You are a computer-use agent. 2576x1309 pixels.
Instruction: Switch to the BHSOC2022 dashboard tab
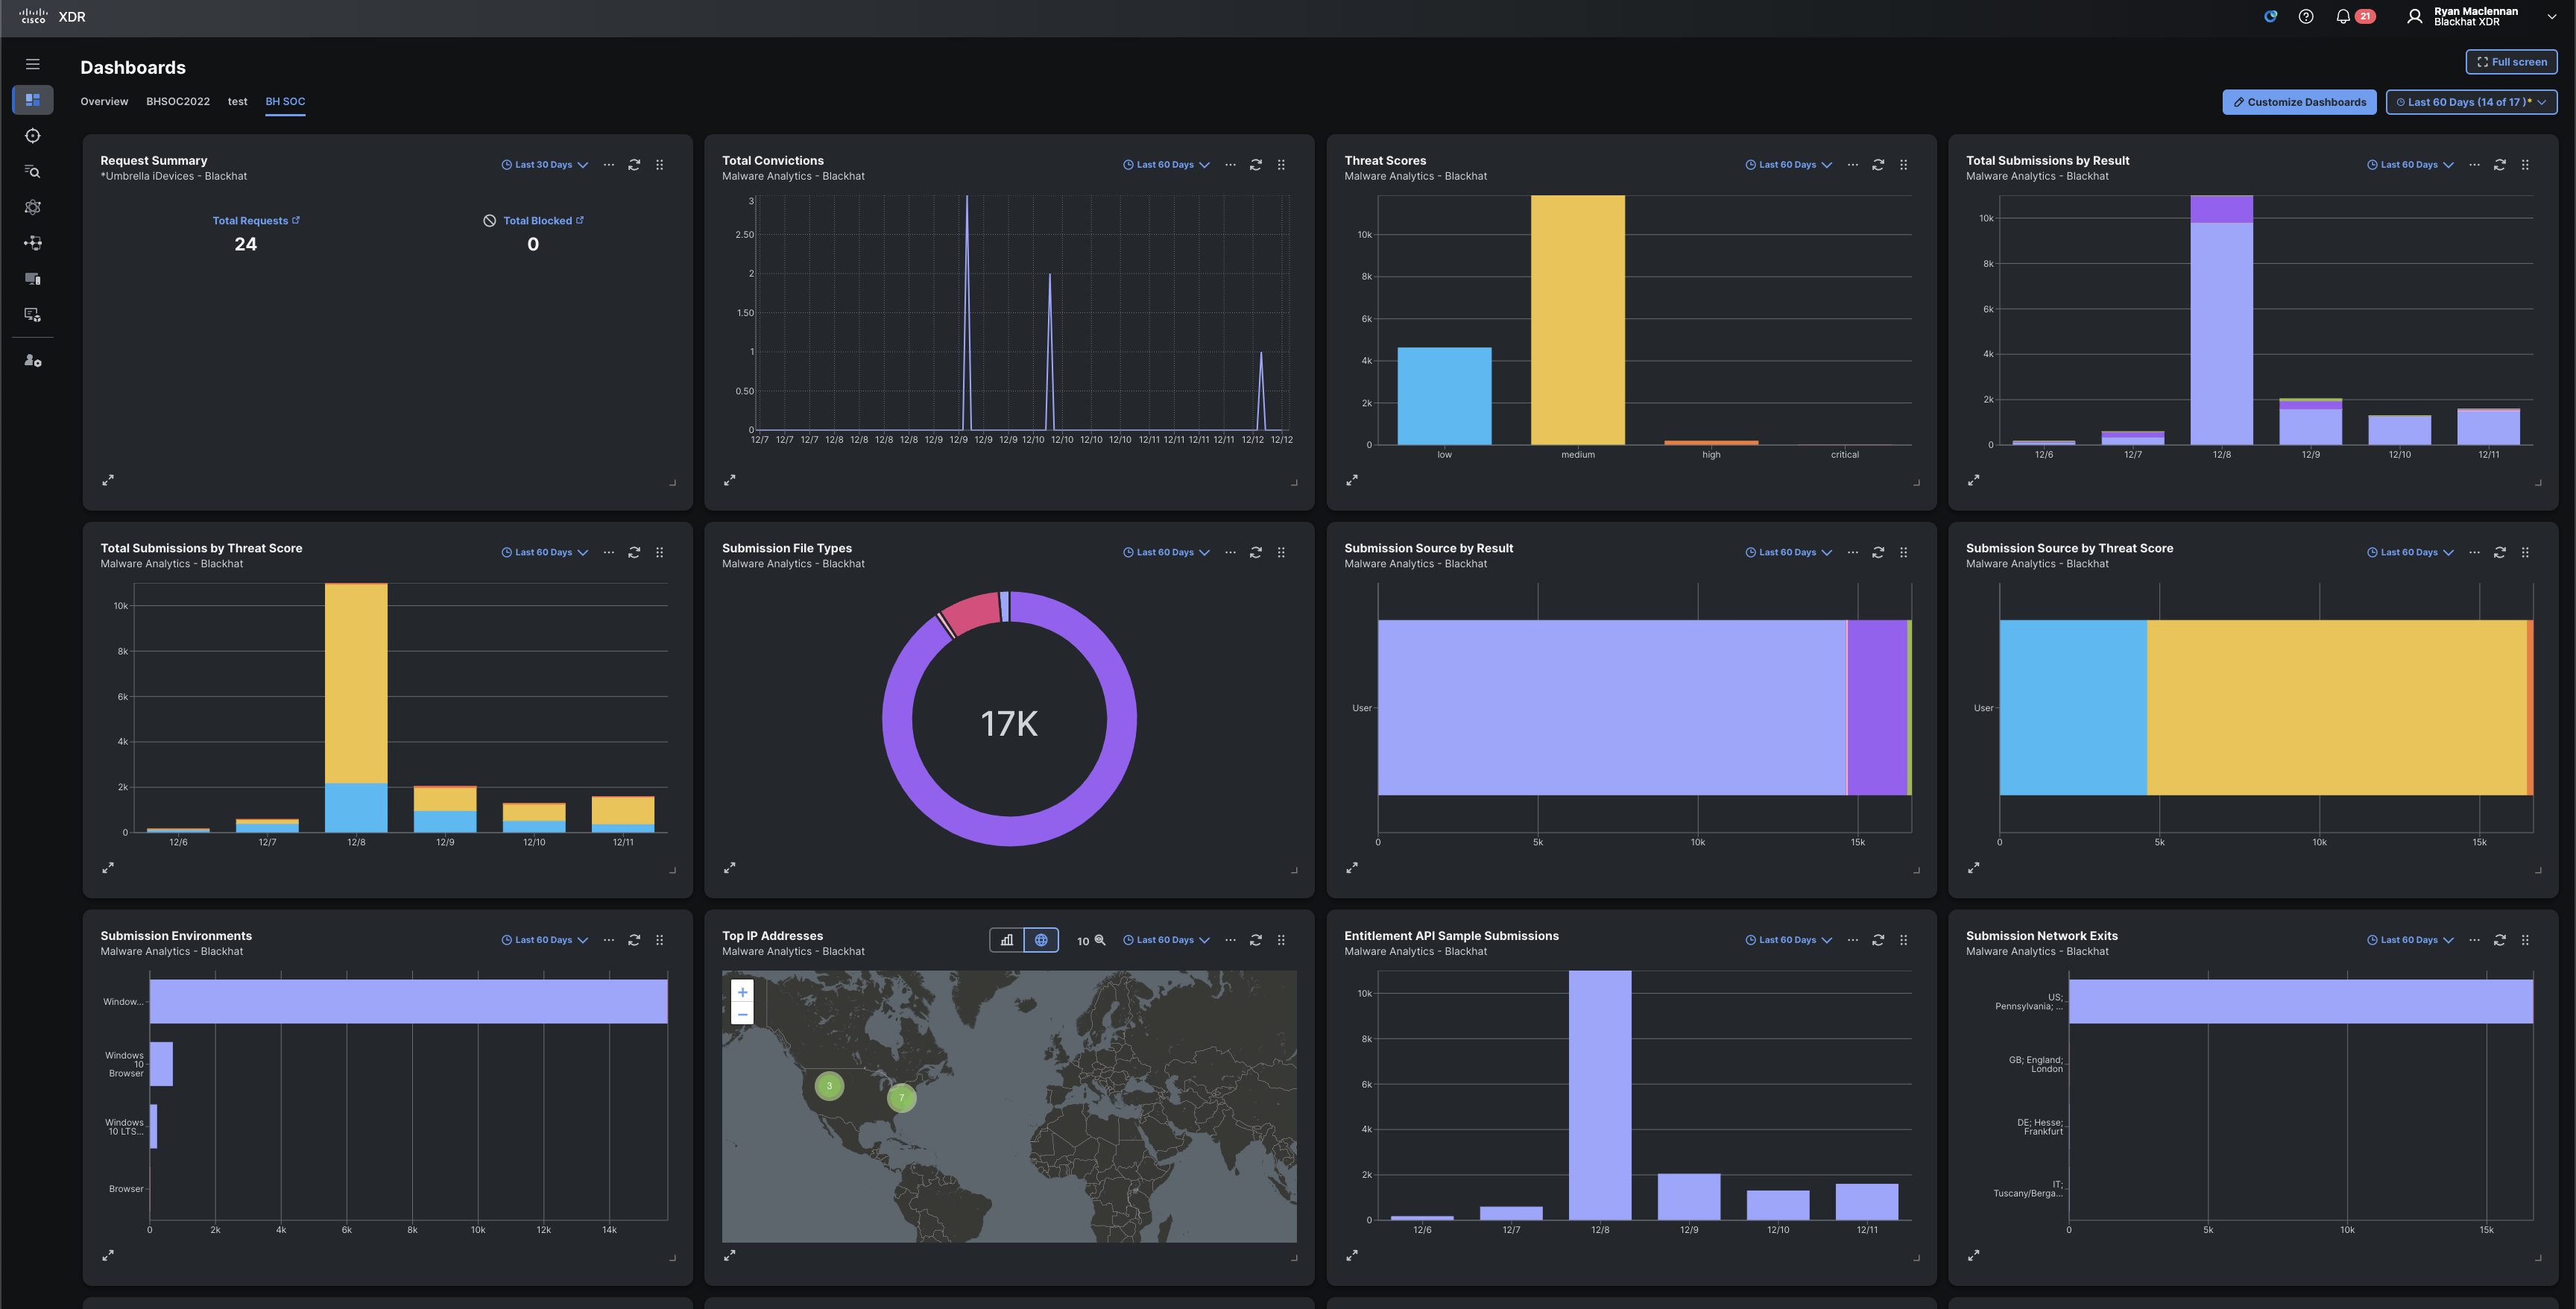tap(178, 101)
